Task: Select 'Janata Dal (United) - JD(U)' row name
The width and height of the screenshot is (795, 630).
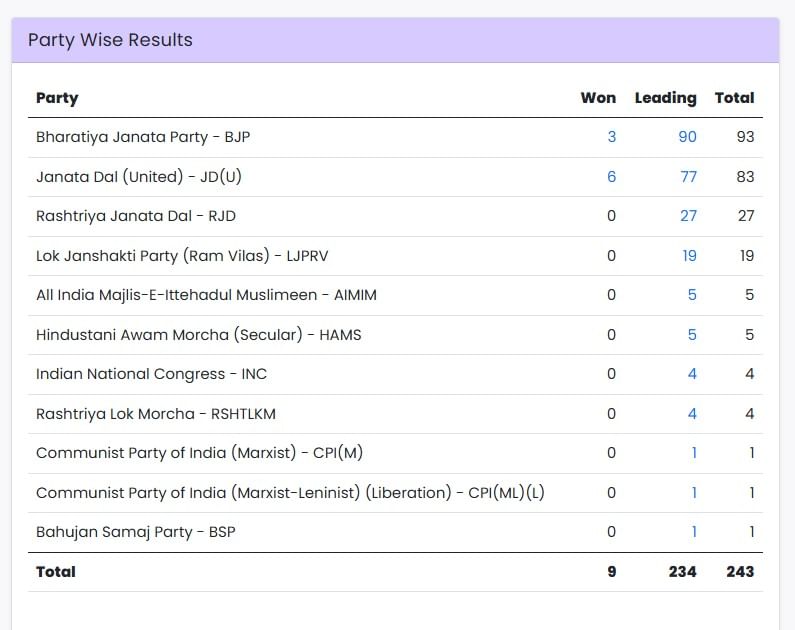Action: click(x=139, y=176)
